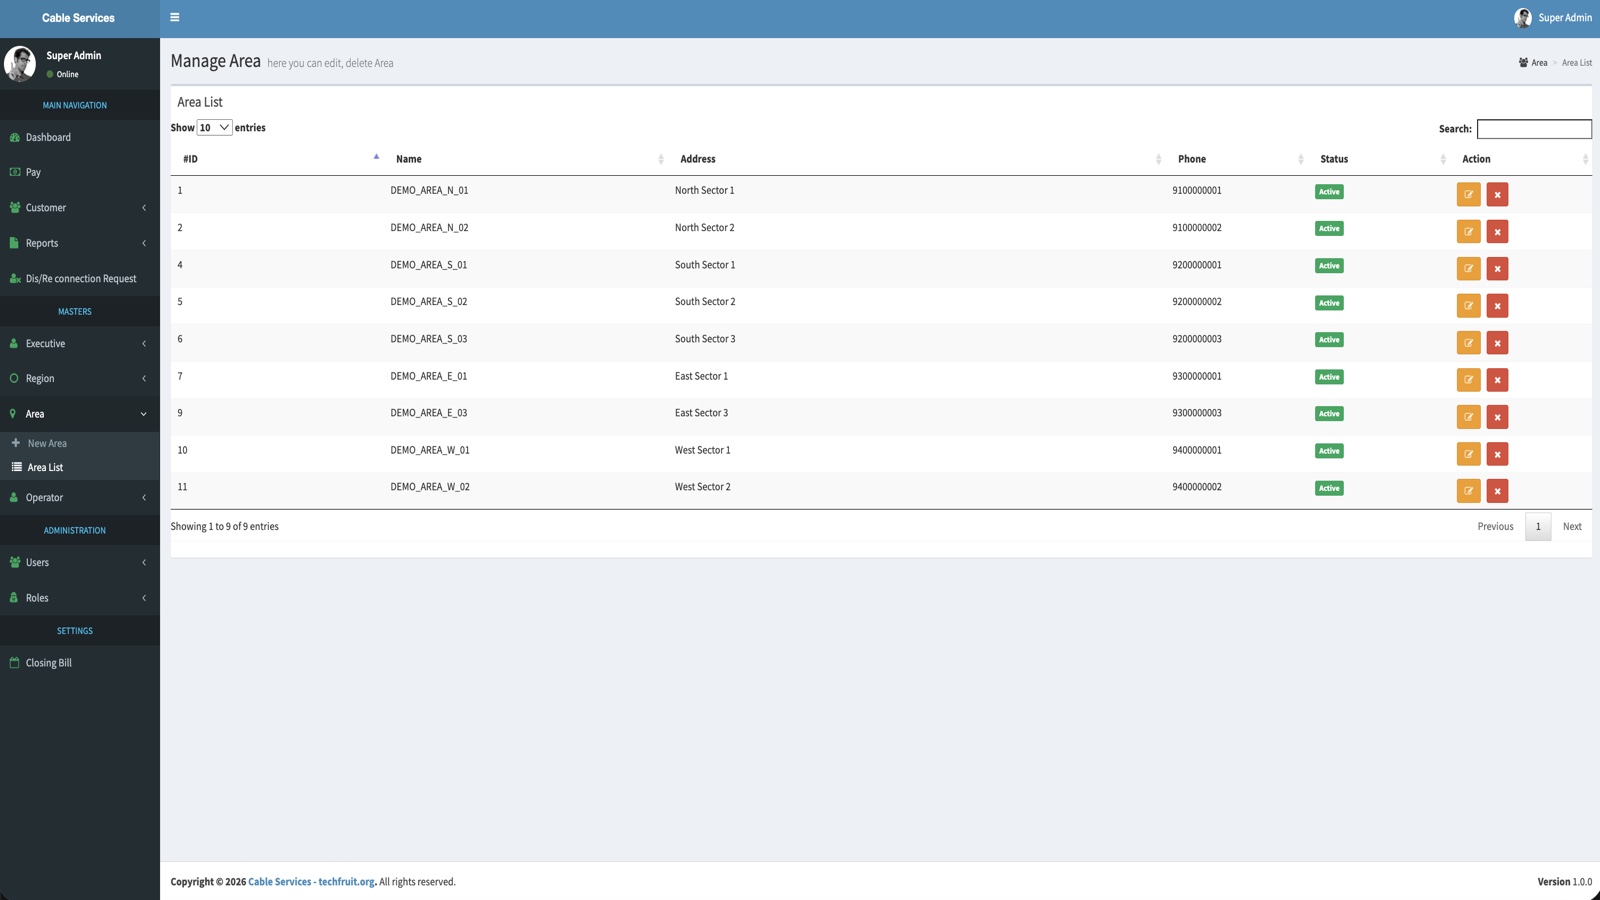Viewport: 1600px width, 900px height.
Task: Go to Next page of table
Action: tap(1572, 527)
